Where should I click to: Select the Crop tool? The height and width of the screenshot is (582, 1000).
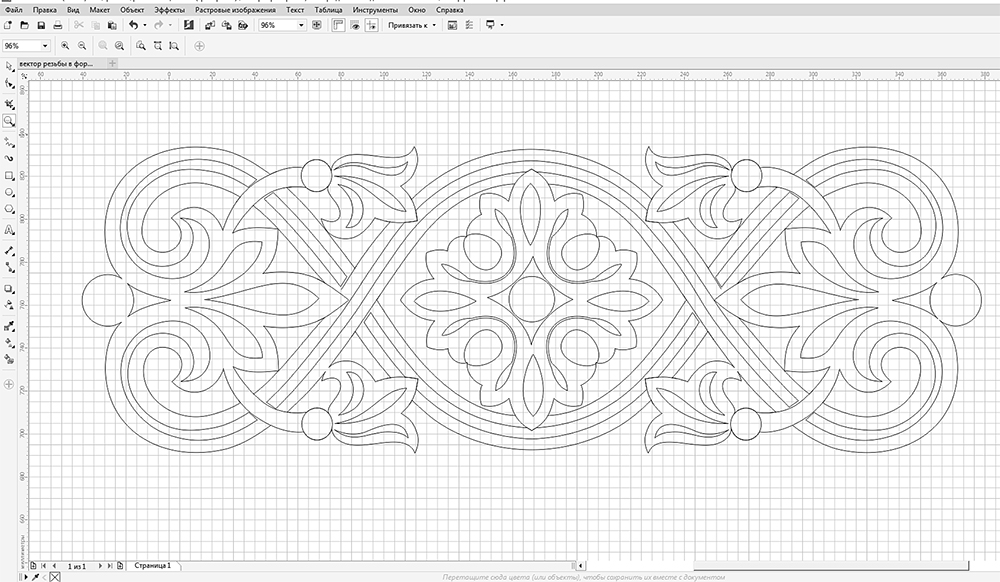click(10, 103)
